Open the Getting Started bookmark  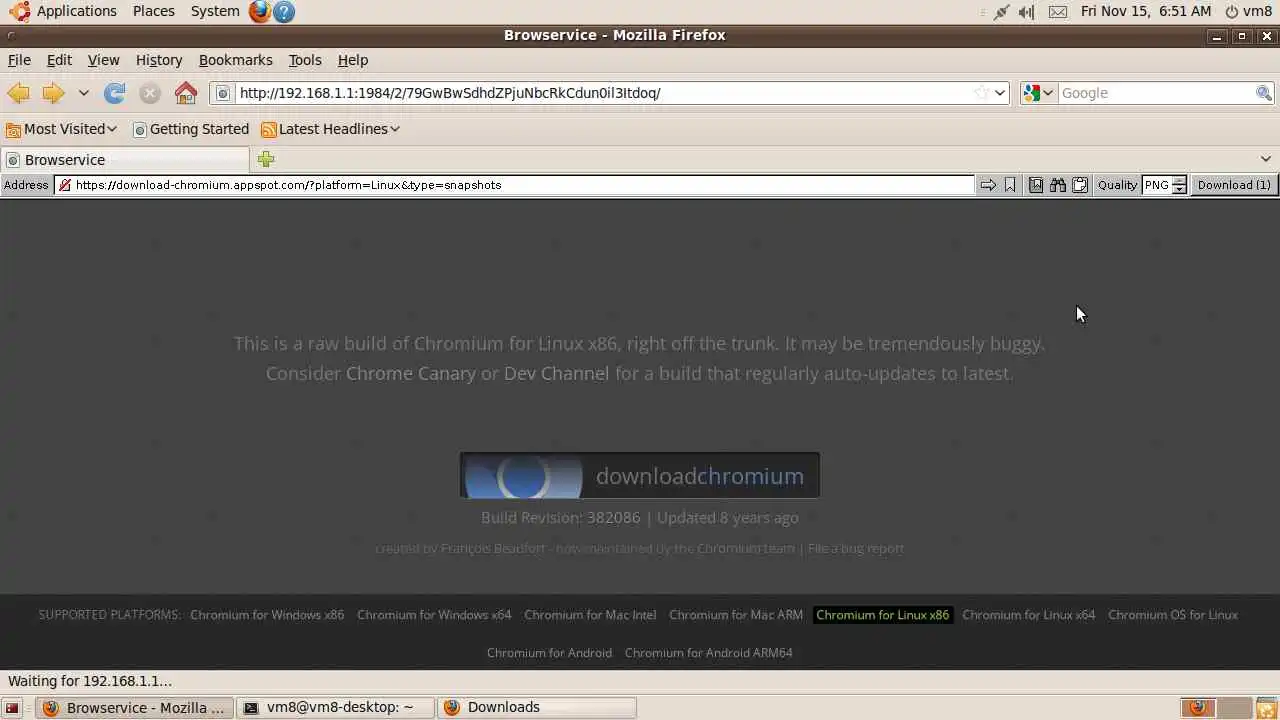coord(191,129)
